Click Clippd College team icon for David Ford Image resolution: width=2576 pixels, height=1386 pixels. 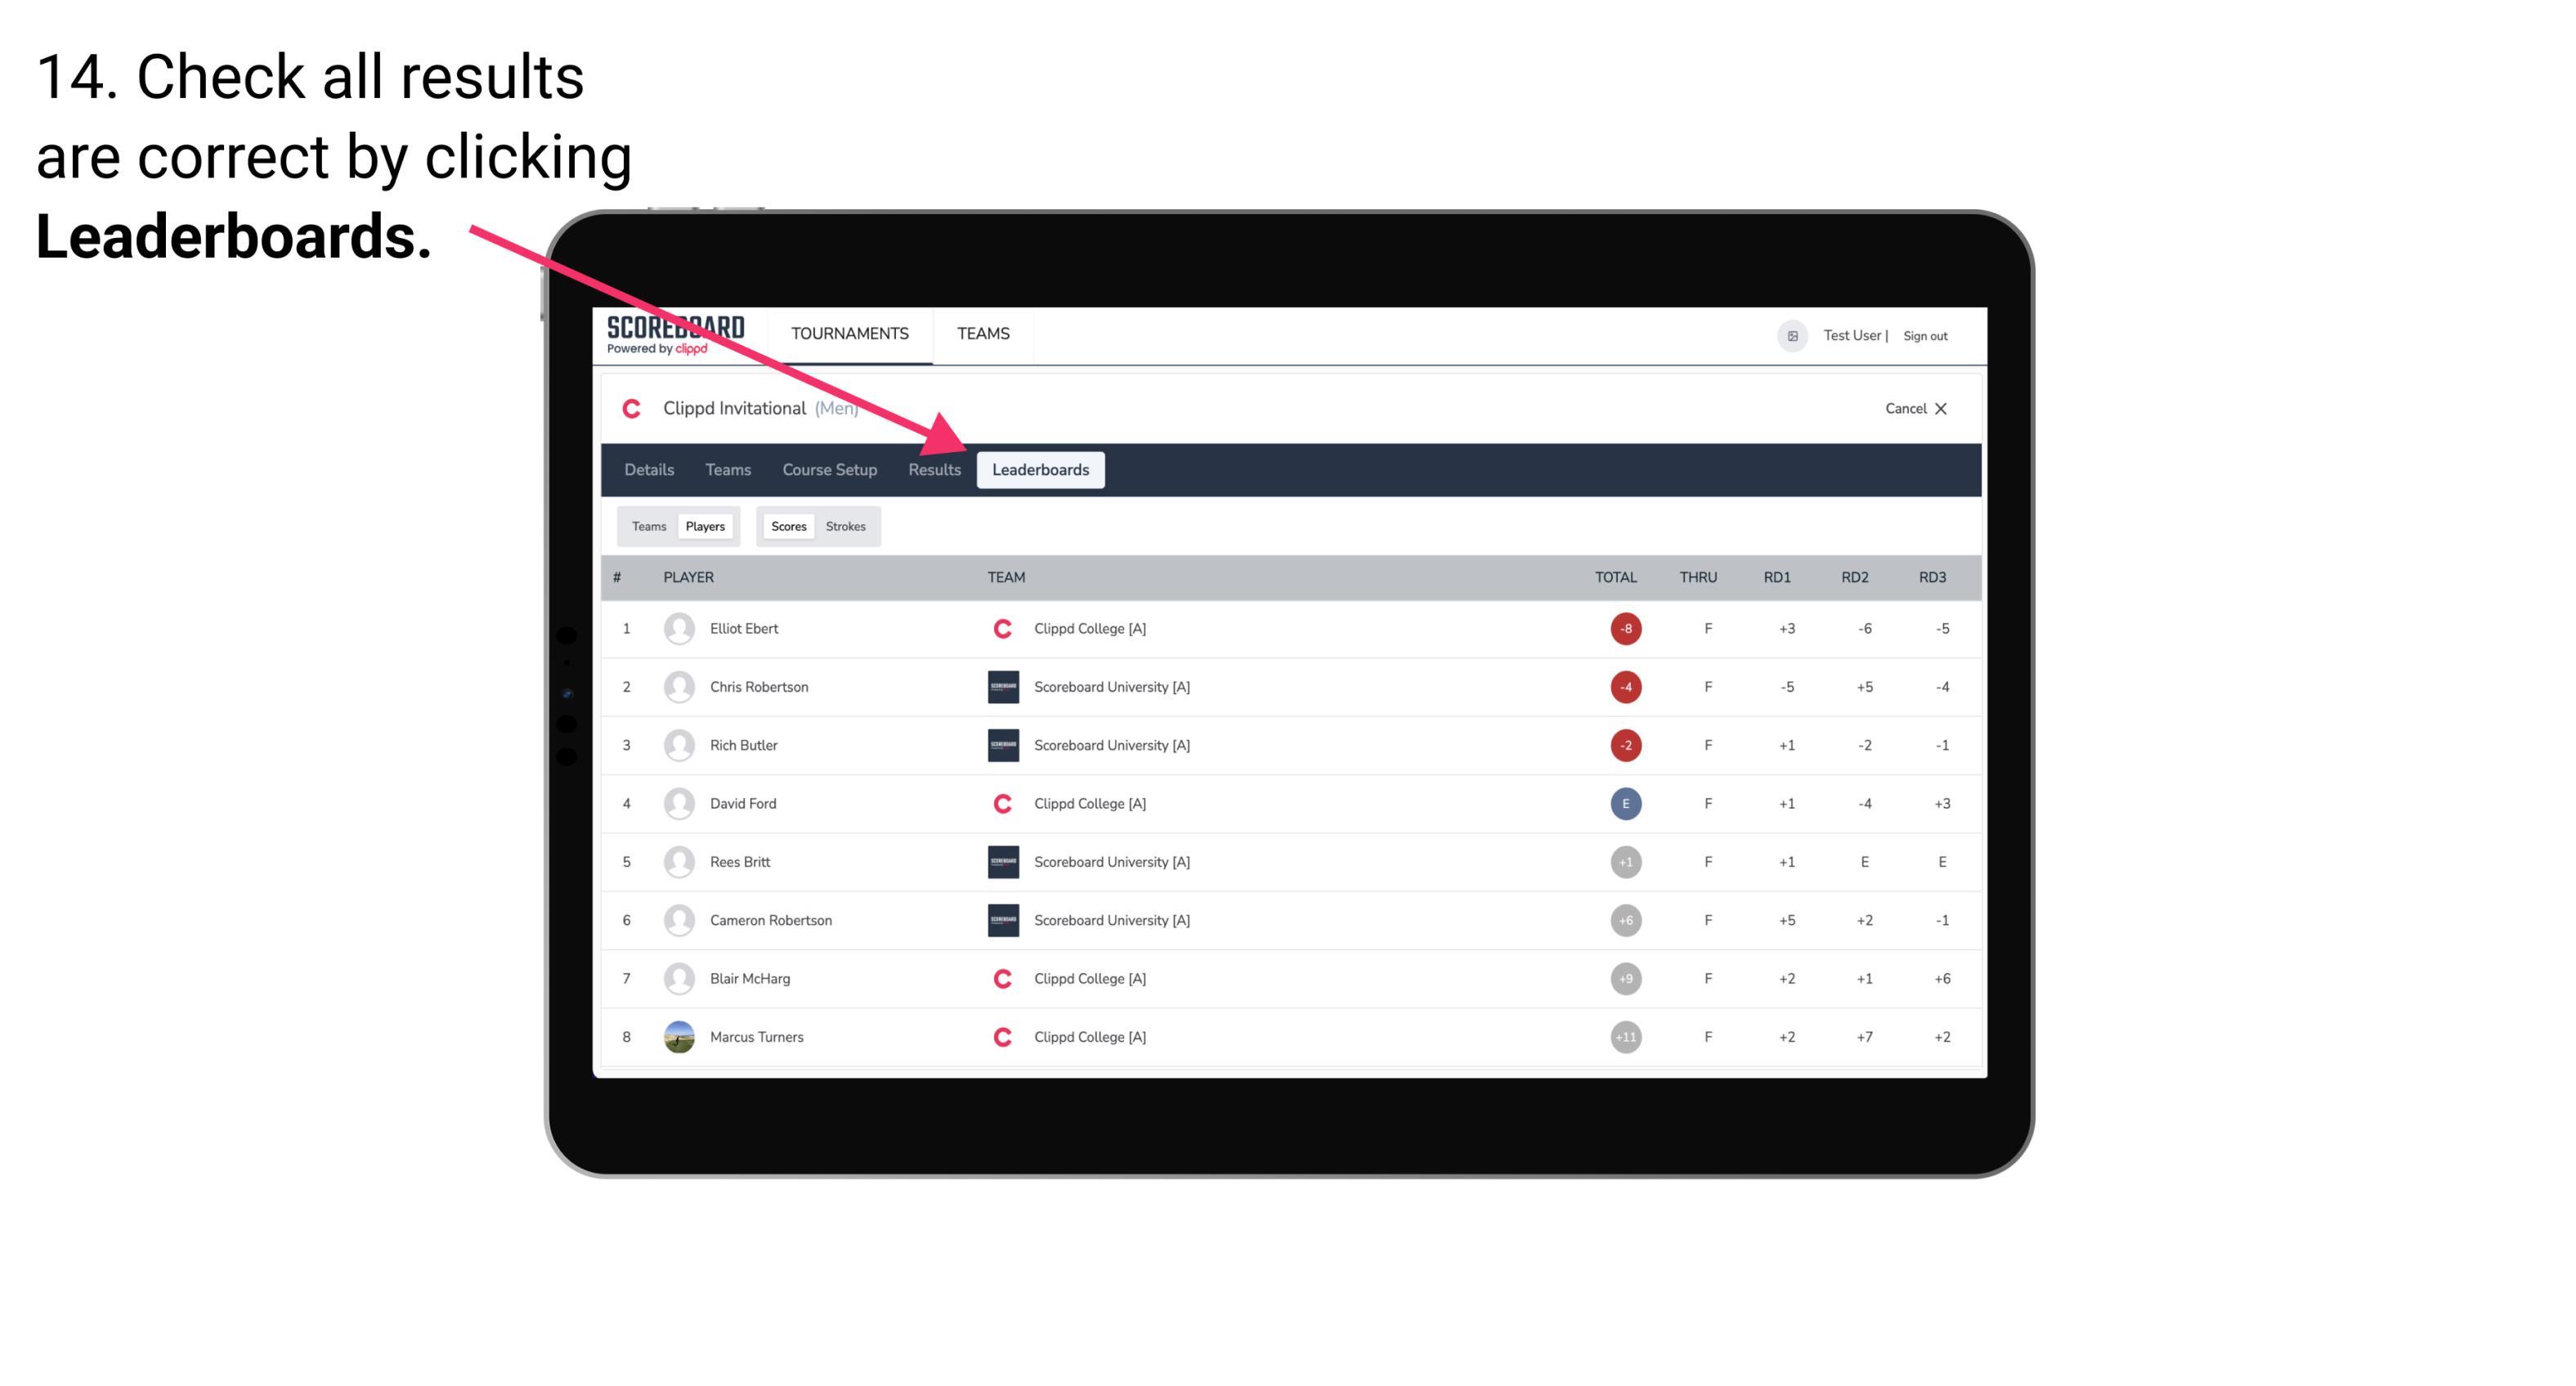(998, 802)
